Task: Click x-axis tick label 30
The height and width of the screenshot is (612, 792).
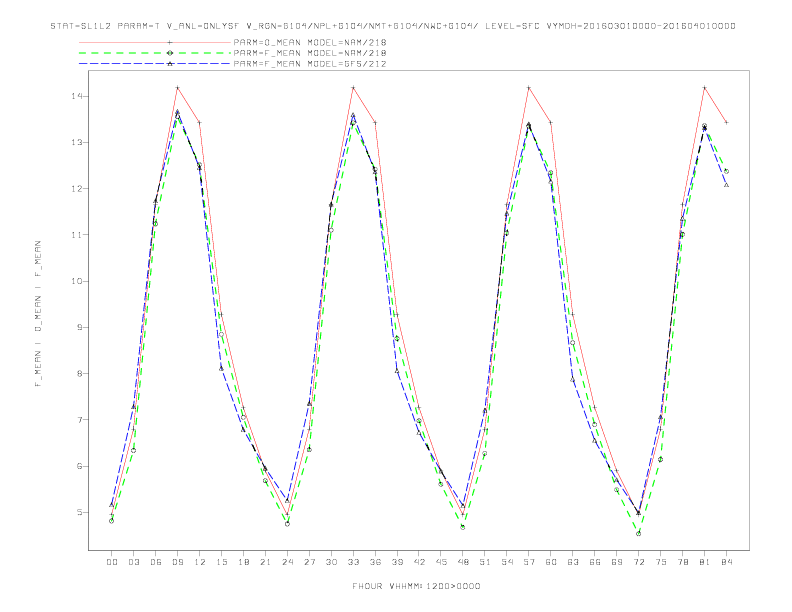Action: 331,562
